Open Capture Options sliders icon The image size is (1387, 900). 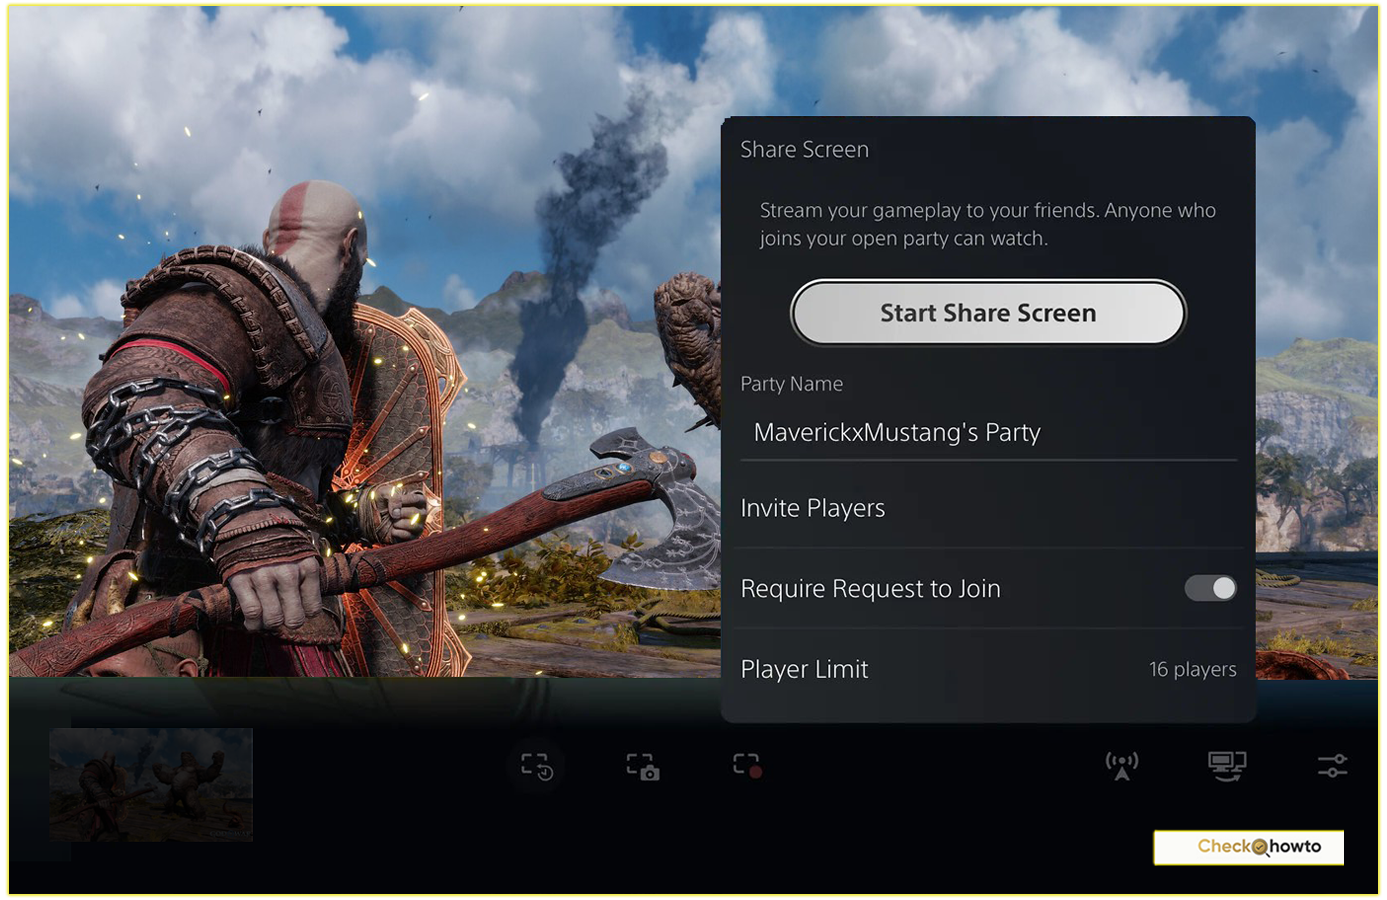(x=1332, y=766)
